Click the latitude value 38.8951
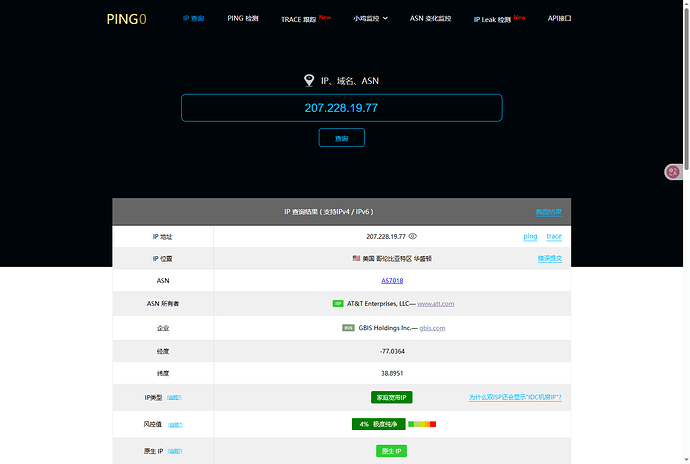 [x=392, y=373]
